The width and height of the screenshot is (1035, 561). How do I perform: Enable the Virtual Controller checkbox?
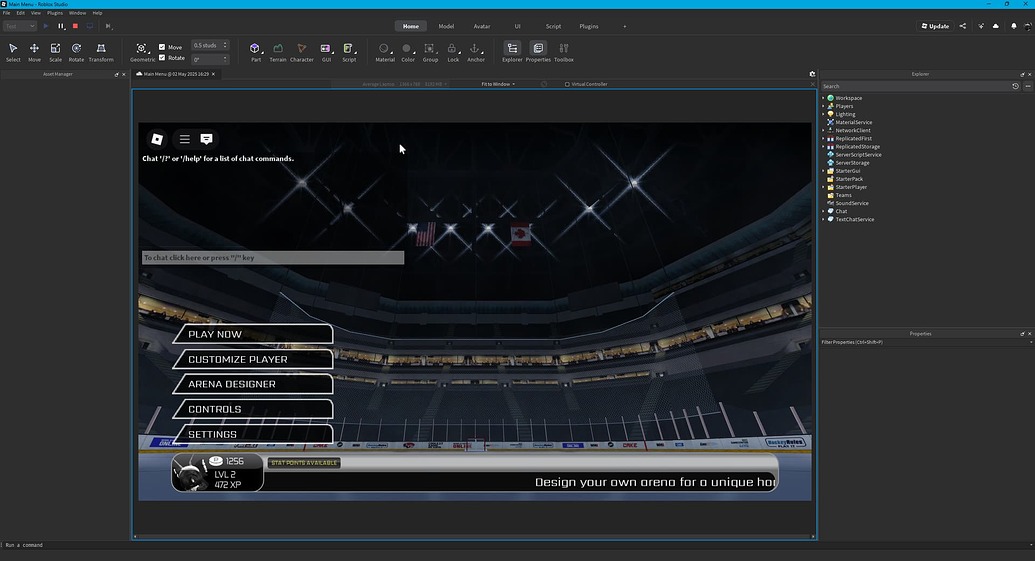pos(567,84)
